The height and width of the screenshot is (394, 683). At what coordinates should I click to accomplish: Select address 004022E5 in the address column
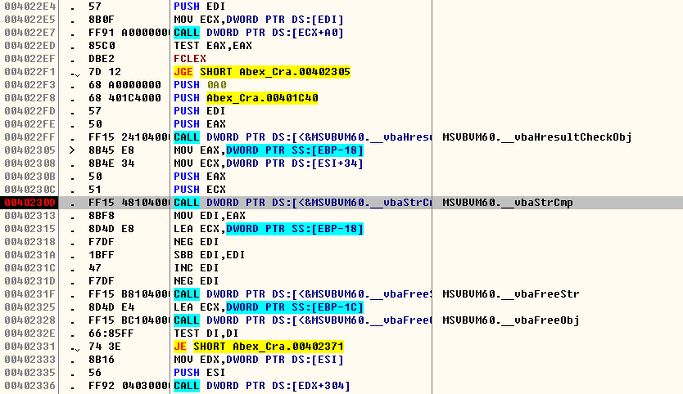coord(30,20)
